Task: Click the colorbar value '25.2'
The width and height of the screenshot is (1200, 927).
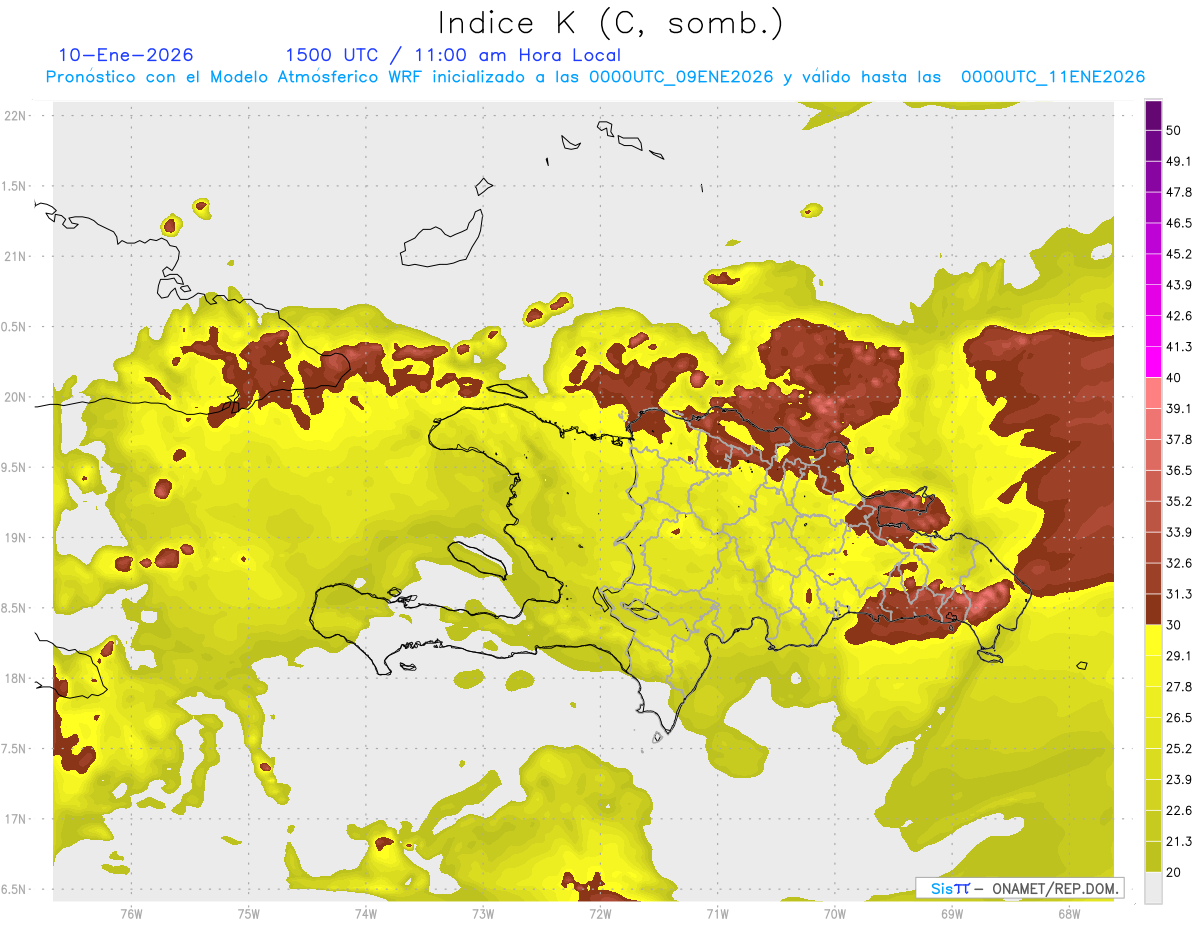Action: pos(1179,749)
